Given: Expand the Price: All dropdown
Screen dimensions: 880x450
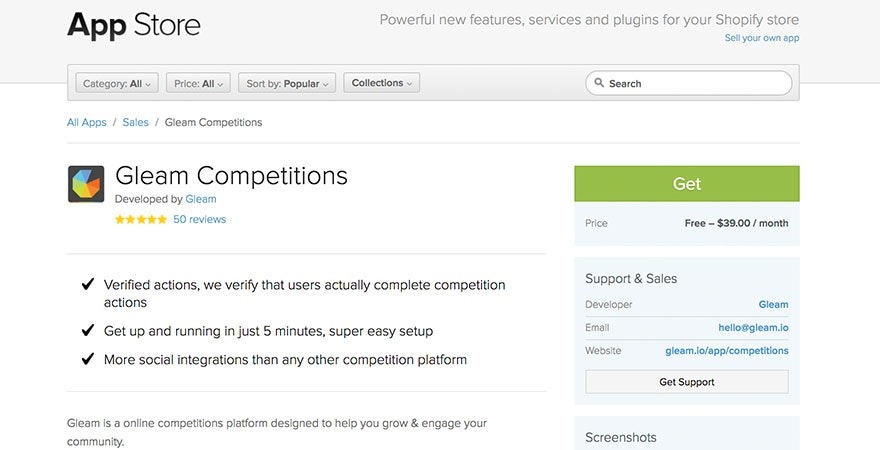Looking at the screenshot, I should pos(200,84).
